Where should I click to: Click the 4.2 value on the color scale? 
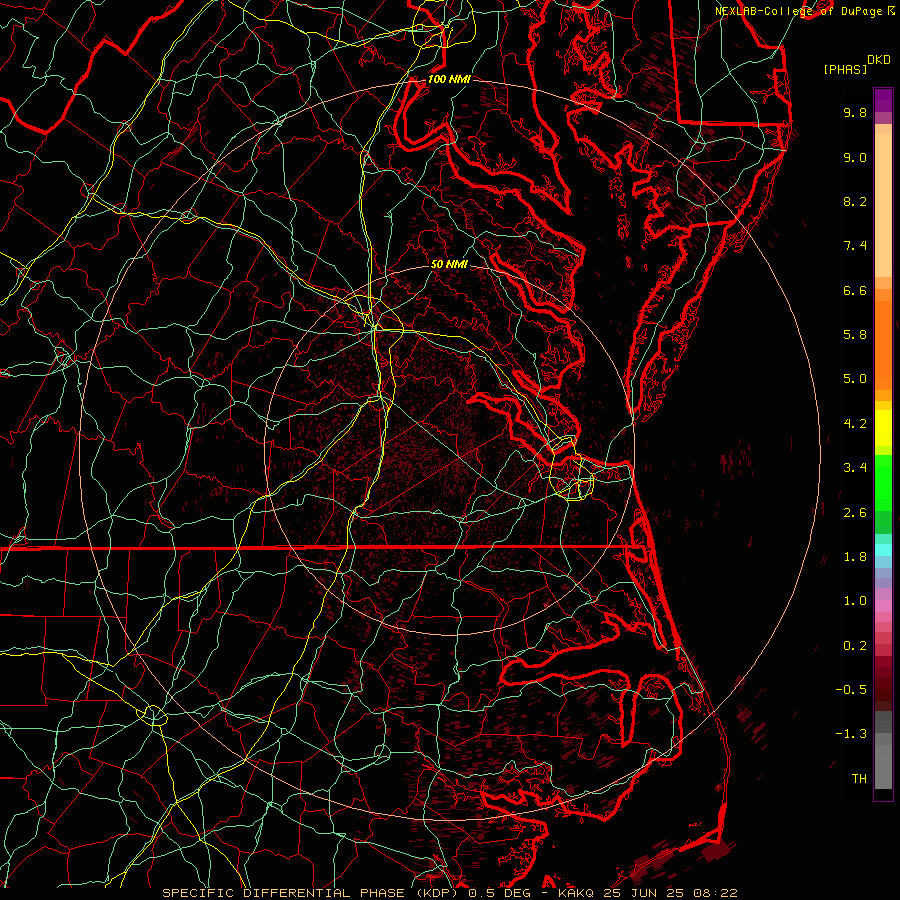click(855, 424)
